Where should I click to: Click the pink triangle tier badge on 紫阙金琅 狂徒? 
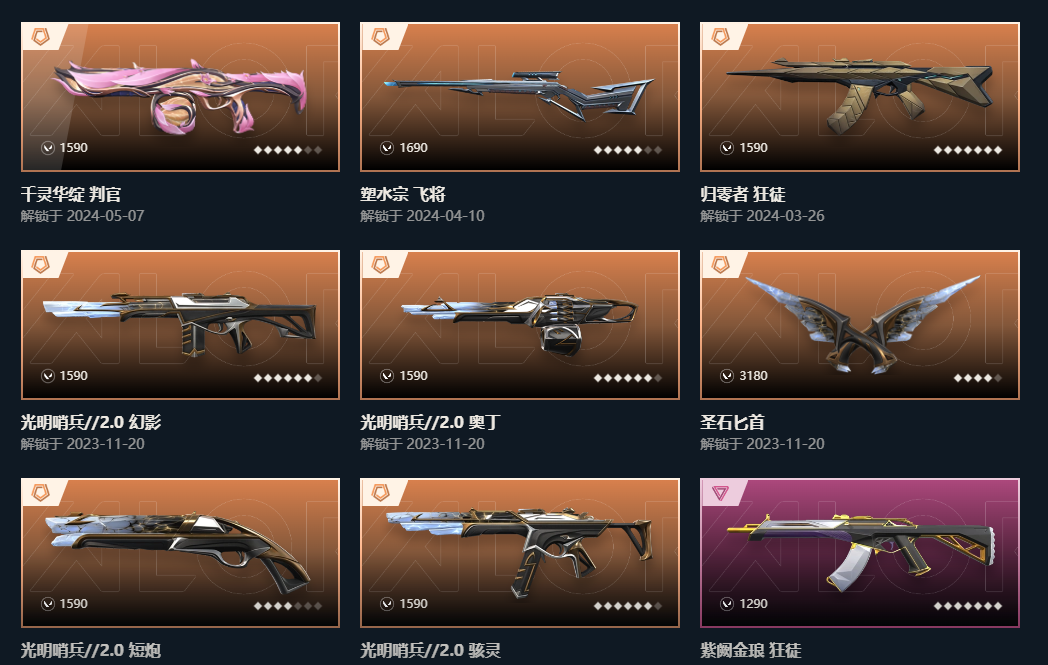pyautogui.click(x=720, y=493)
